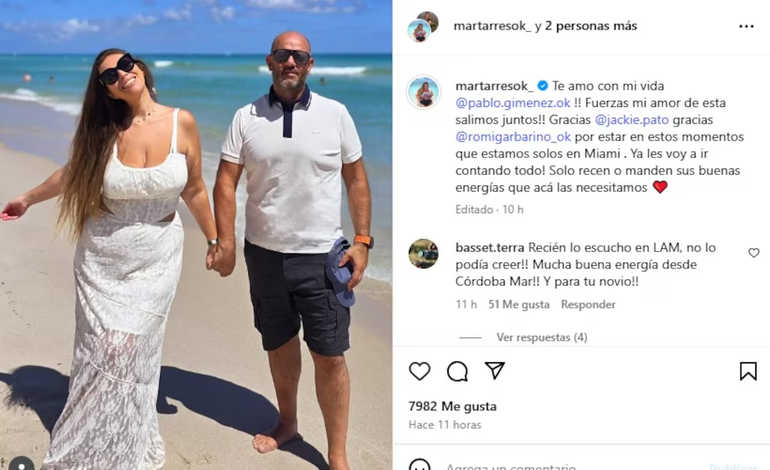Open martarresok_ avatar beside the caption
The height and width of the screenshot is (470, 770).
(423, 92)
